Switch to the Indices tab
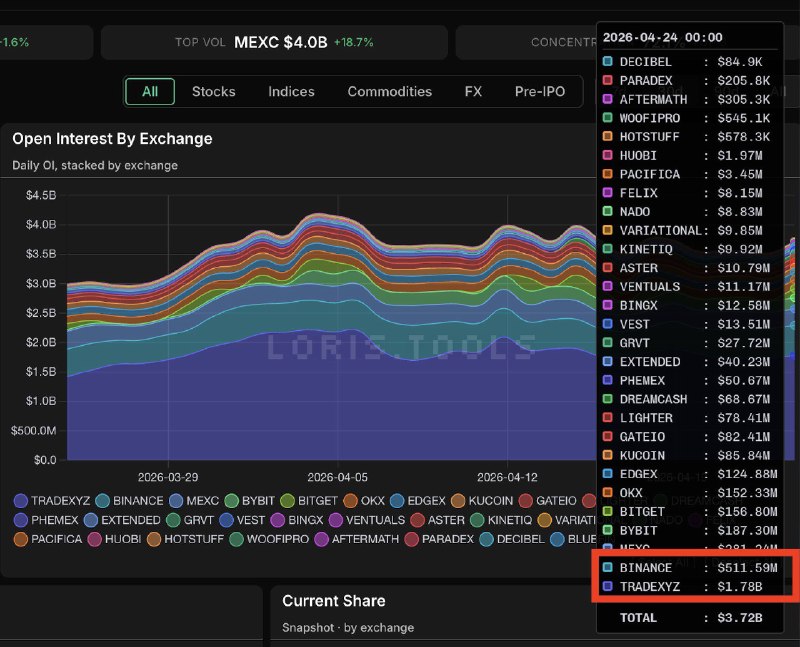This screenshot has width=800, height=647. tap(291, 92)
